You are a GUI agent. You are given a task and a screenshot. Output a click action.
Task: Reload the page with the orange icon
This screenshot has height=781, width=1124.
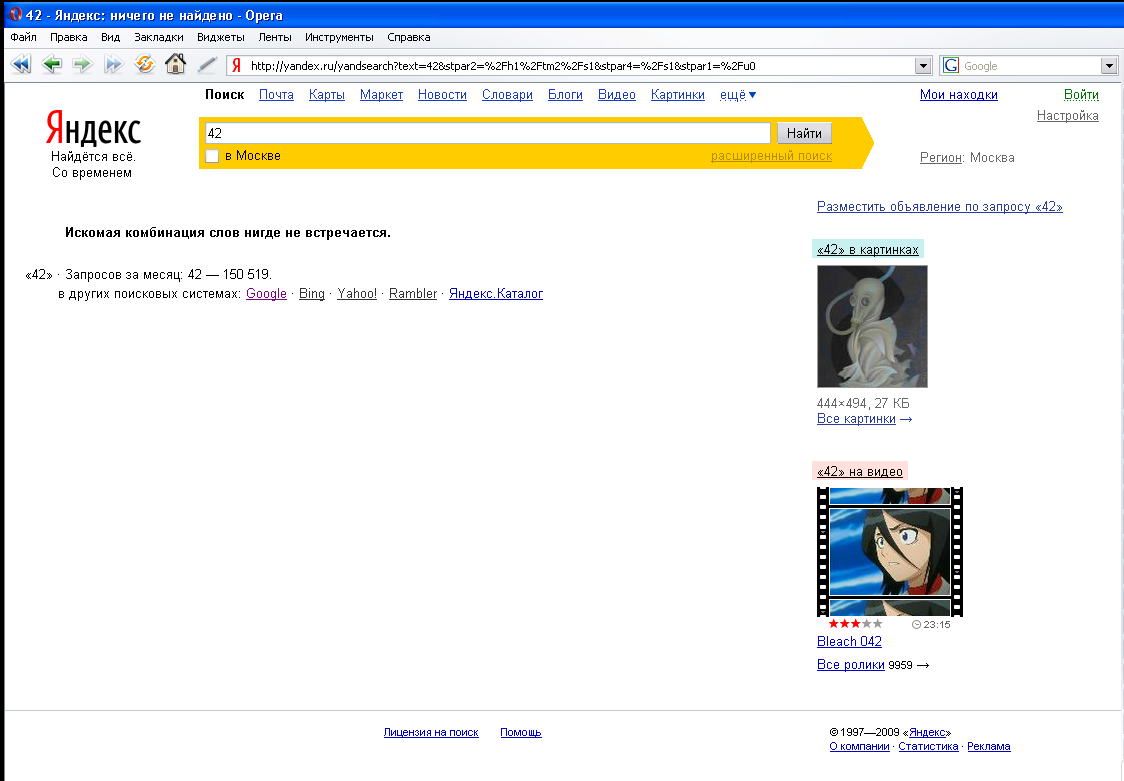144,65
